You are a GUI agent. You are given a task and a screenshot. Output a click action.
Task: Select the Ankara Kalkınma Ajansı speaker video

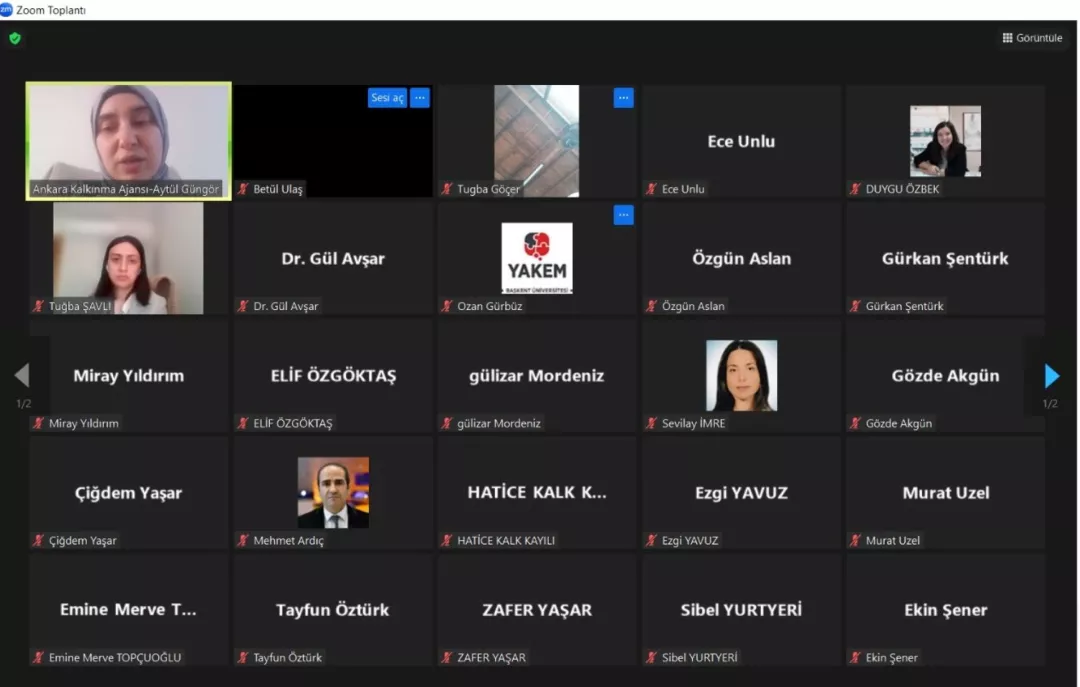pyautogui.click(x=129, y=135)
